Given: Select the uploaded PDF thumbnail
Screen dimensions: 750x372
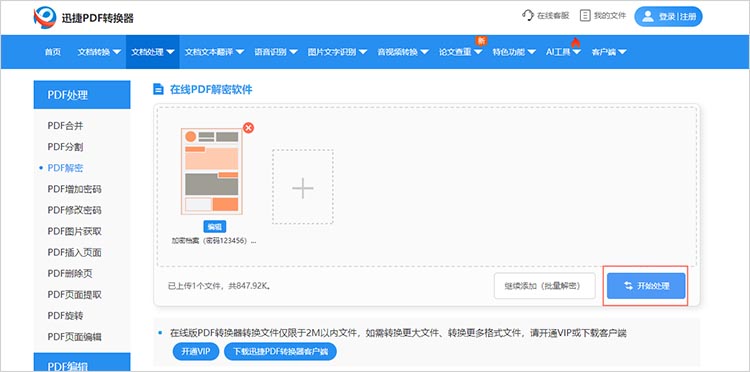Looking at the screenshot, I should coord(211,171).
